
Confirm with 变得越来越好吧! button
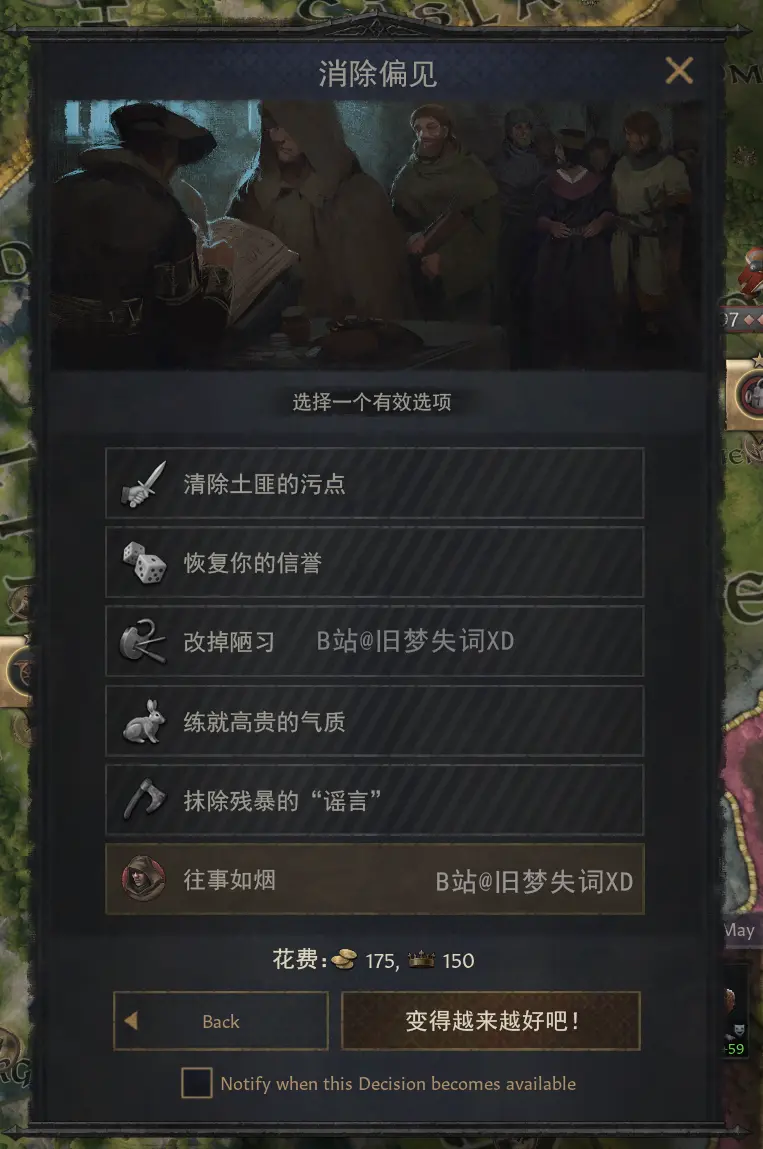[x=491, y=1021]
